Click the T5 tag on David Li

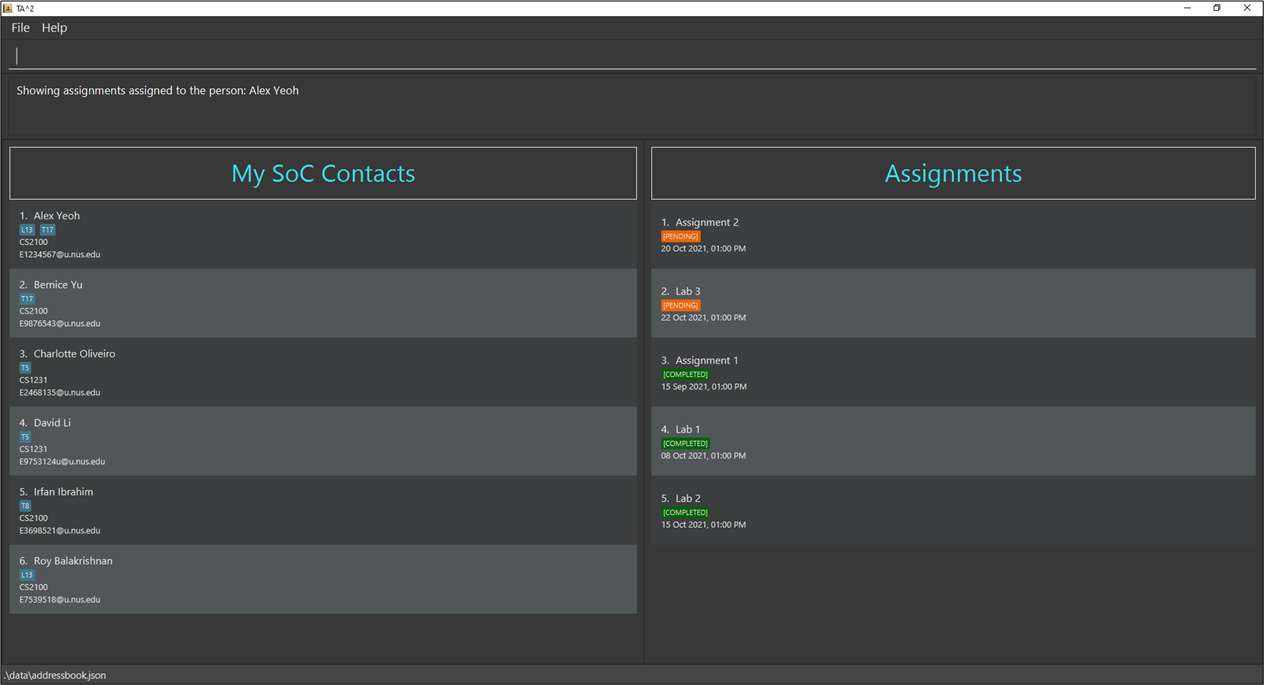[25, 436]
